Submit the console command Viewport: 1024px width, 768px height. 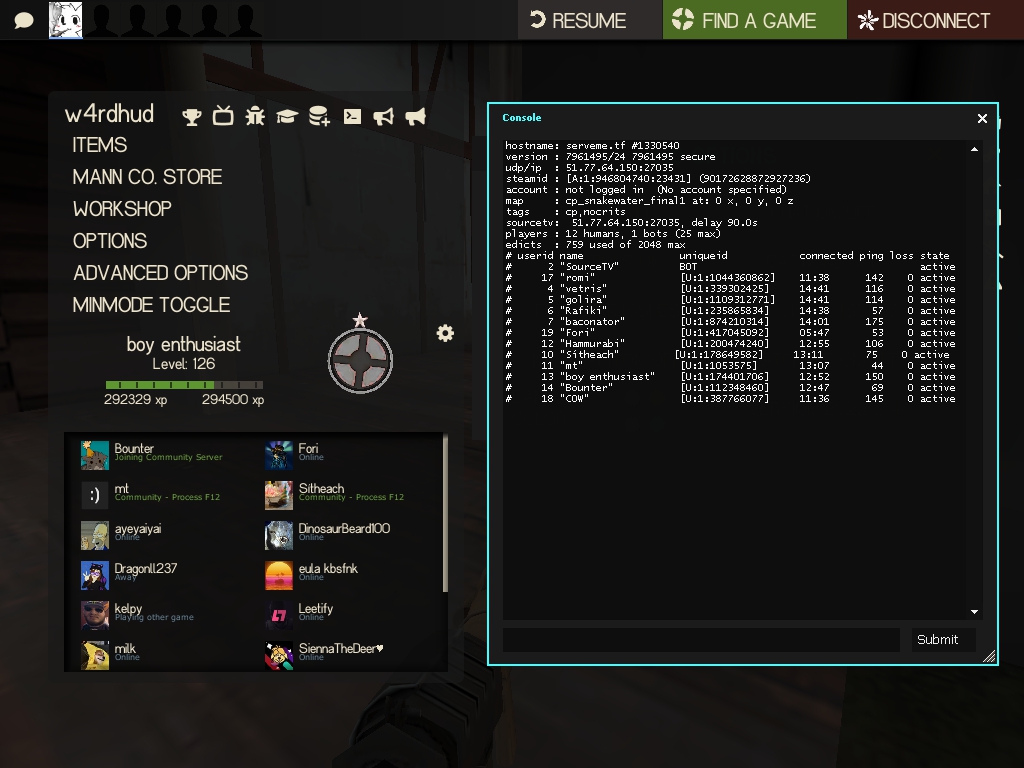tap(943, 640)
